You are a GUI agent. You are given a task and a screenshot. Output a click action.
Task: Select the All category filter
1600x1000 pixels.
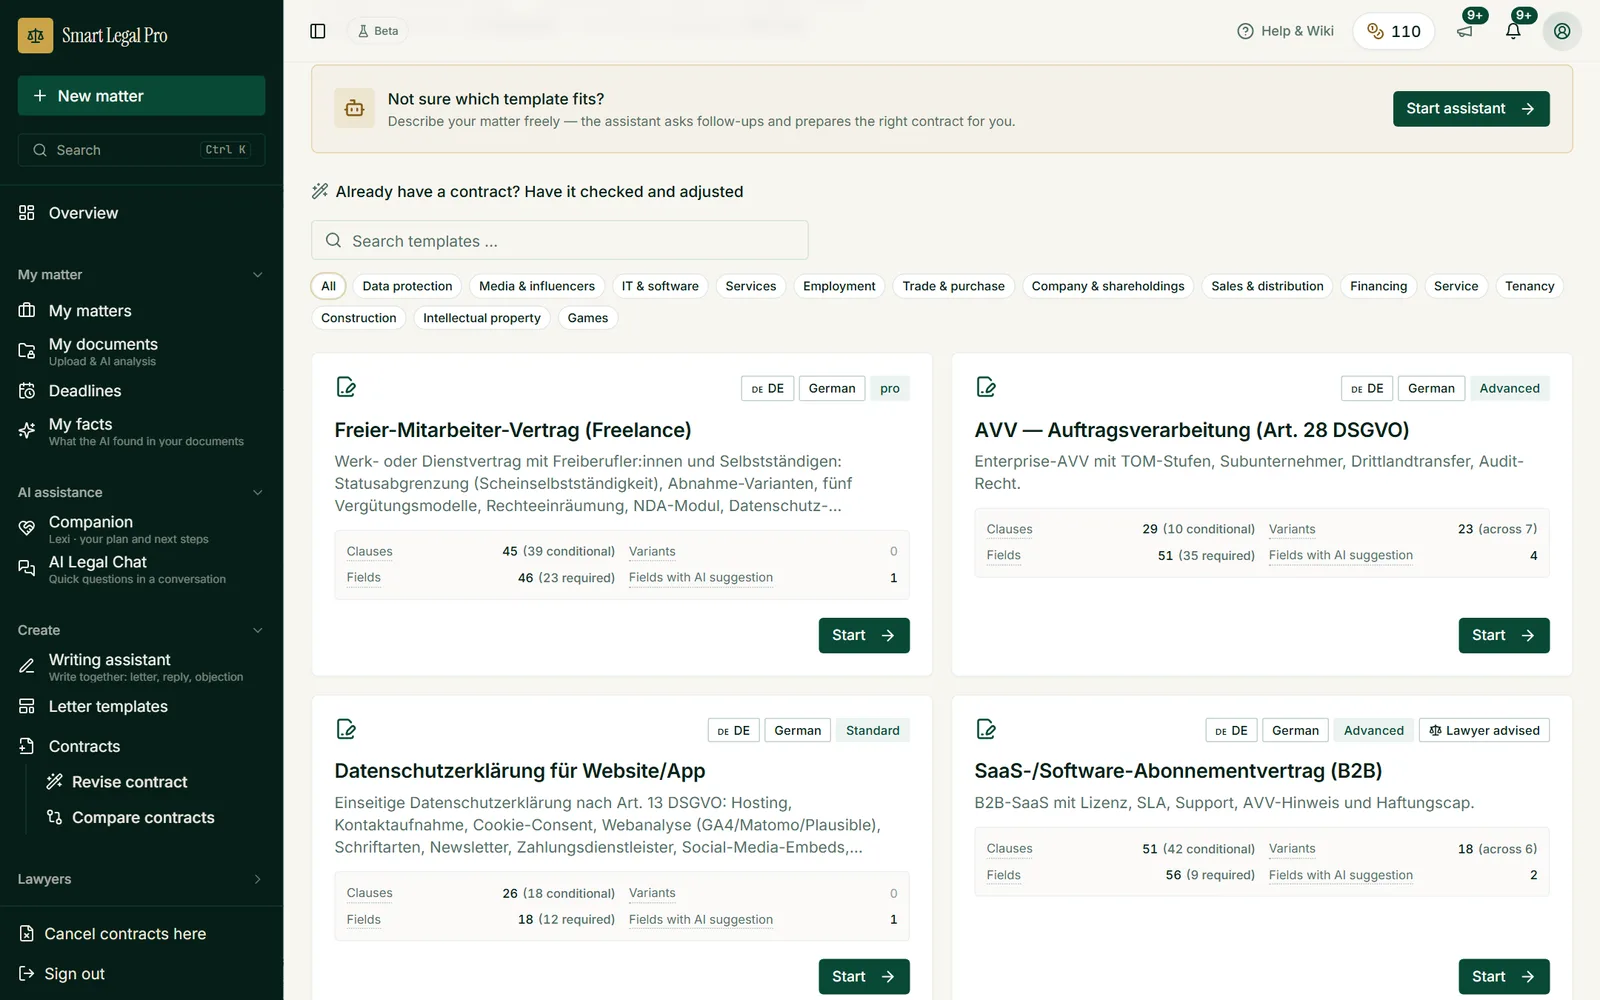[328, 286]
